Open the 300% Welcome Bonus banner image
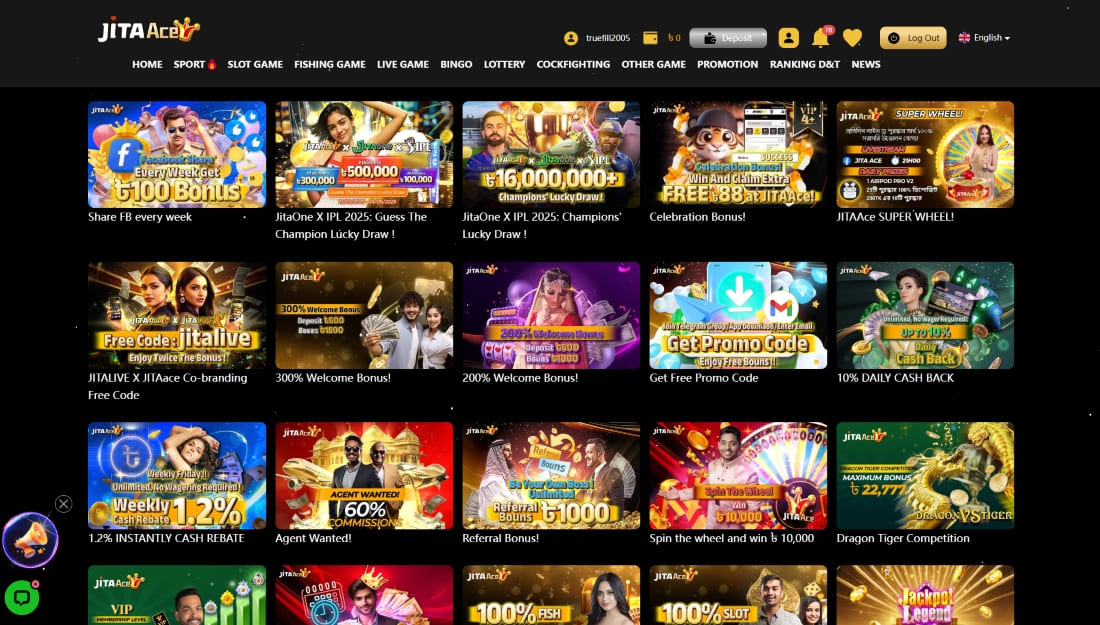This screenshot has width=1100, height=625. pos(364,316)
